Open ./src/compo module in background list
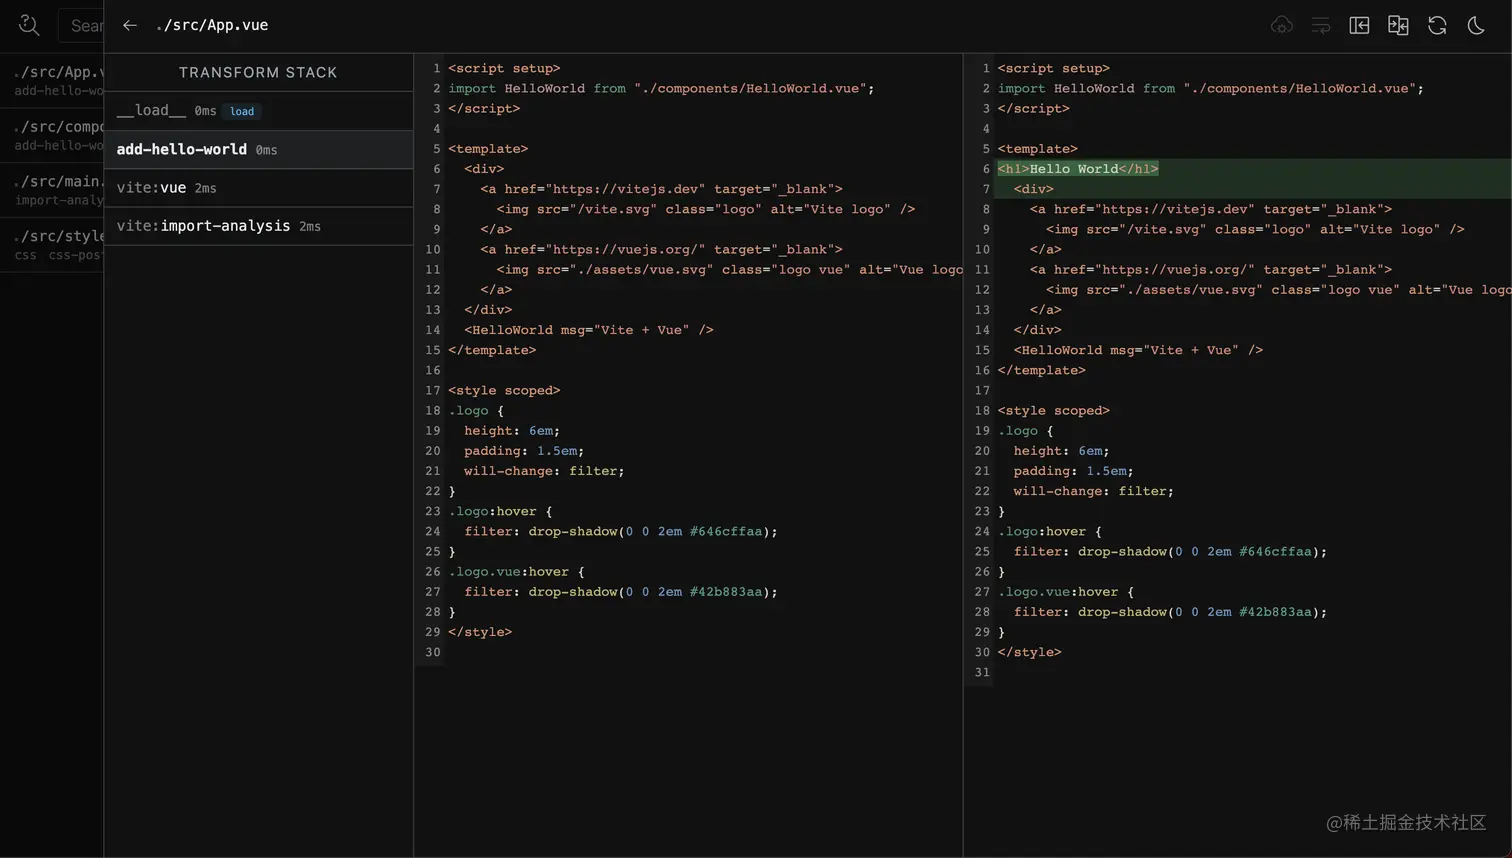The height and width of the screenshot is (858, 1512). (52, 135)
